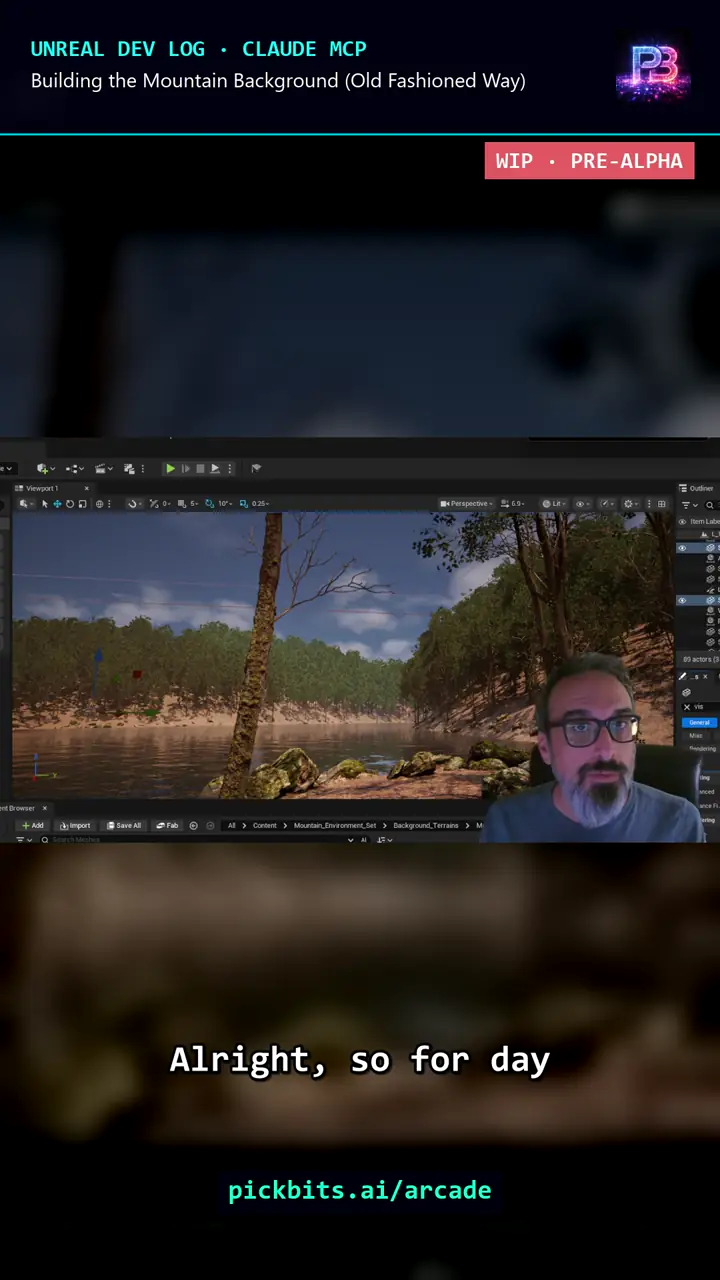720x1280 pixels.
Task: Open the Lit view mode menu
Action: pyautogui.click(x=554, y=503)
